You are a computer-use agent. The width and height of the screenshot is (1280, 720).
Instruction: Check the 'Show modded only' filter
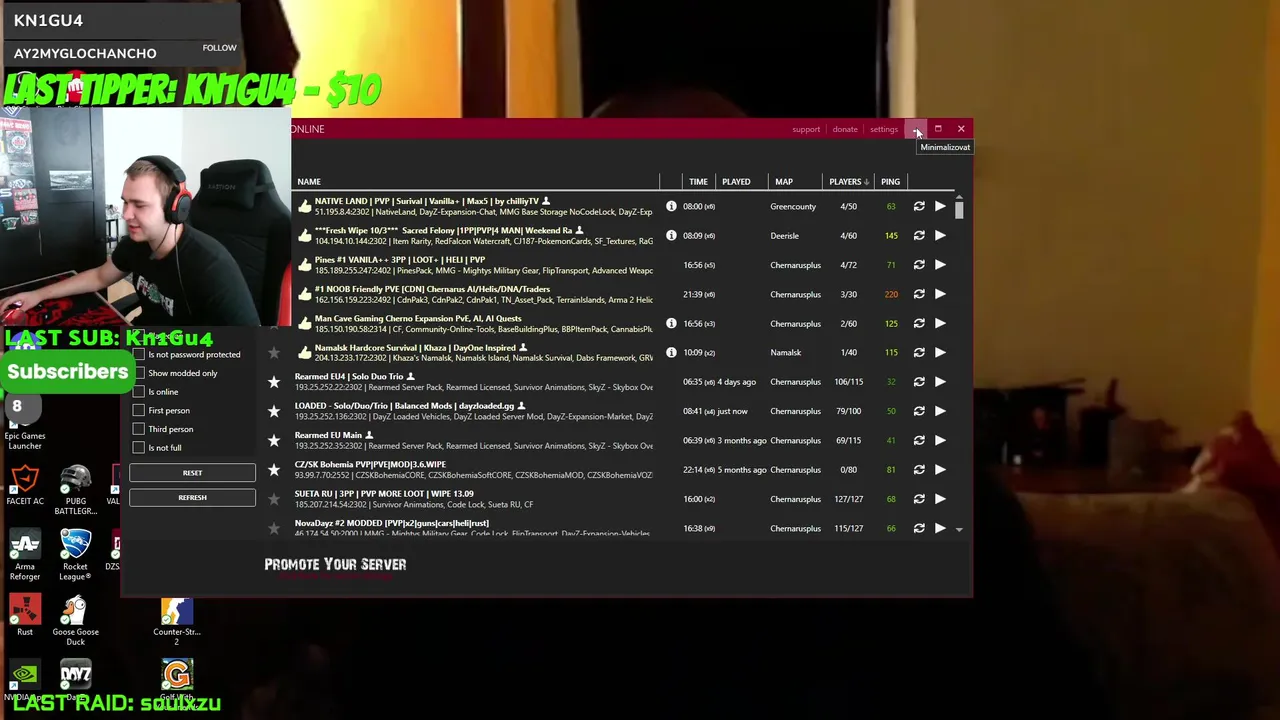(139, 373)
